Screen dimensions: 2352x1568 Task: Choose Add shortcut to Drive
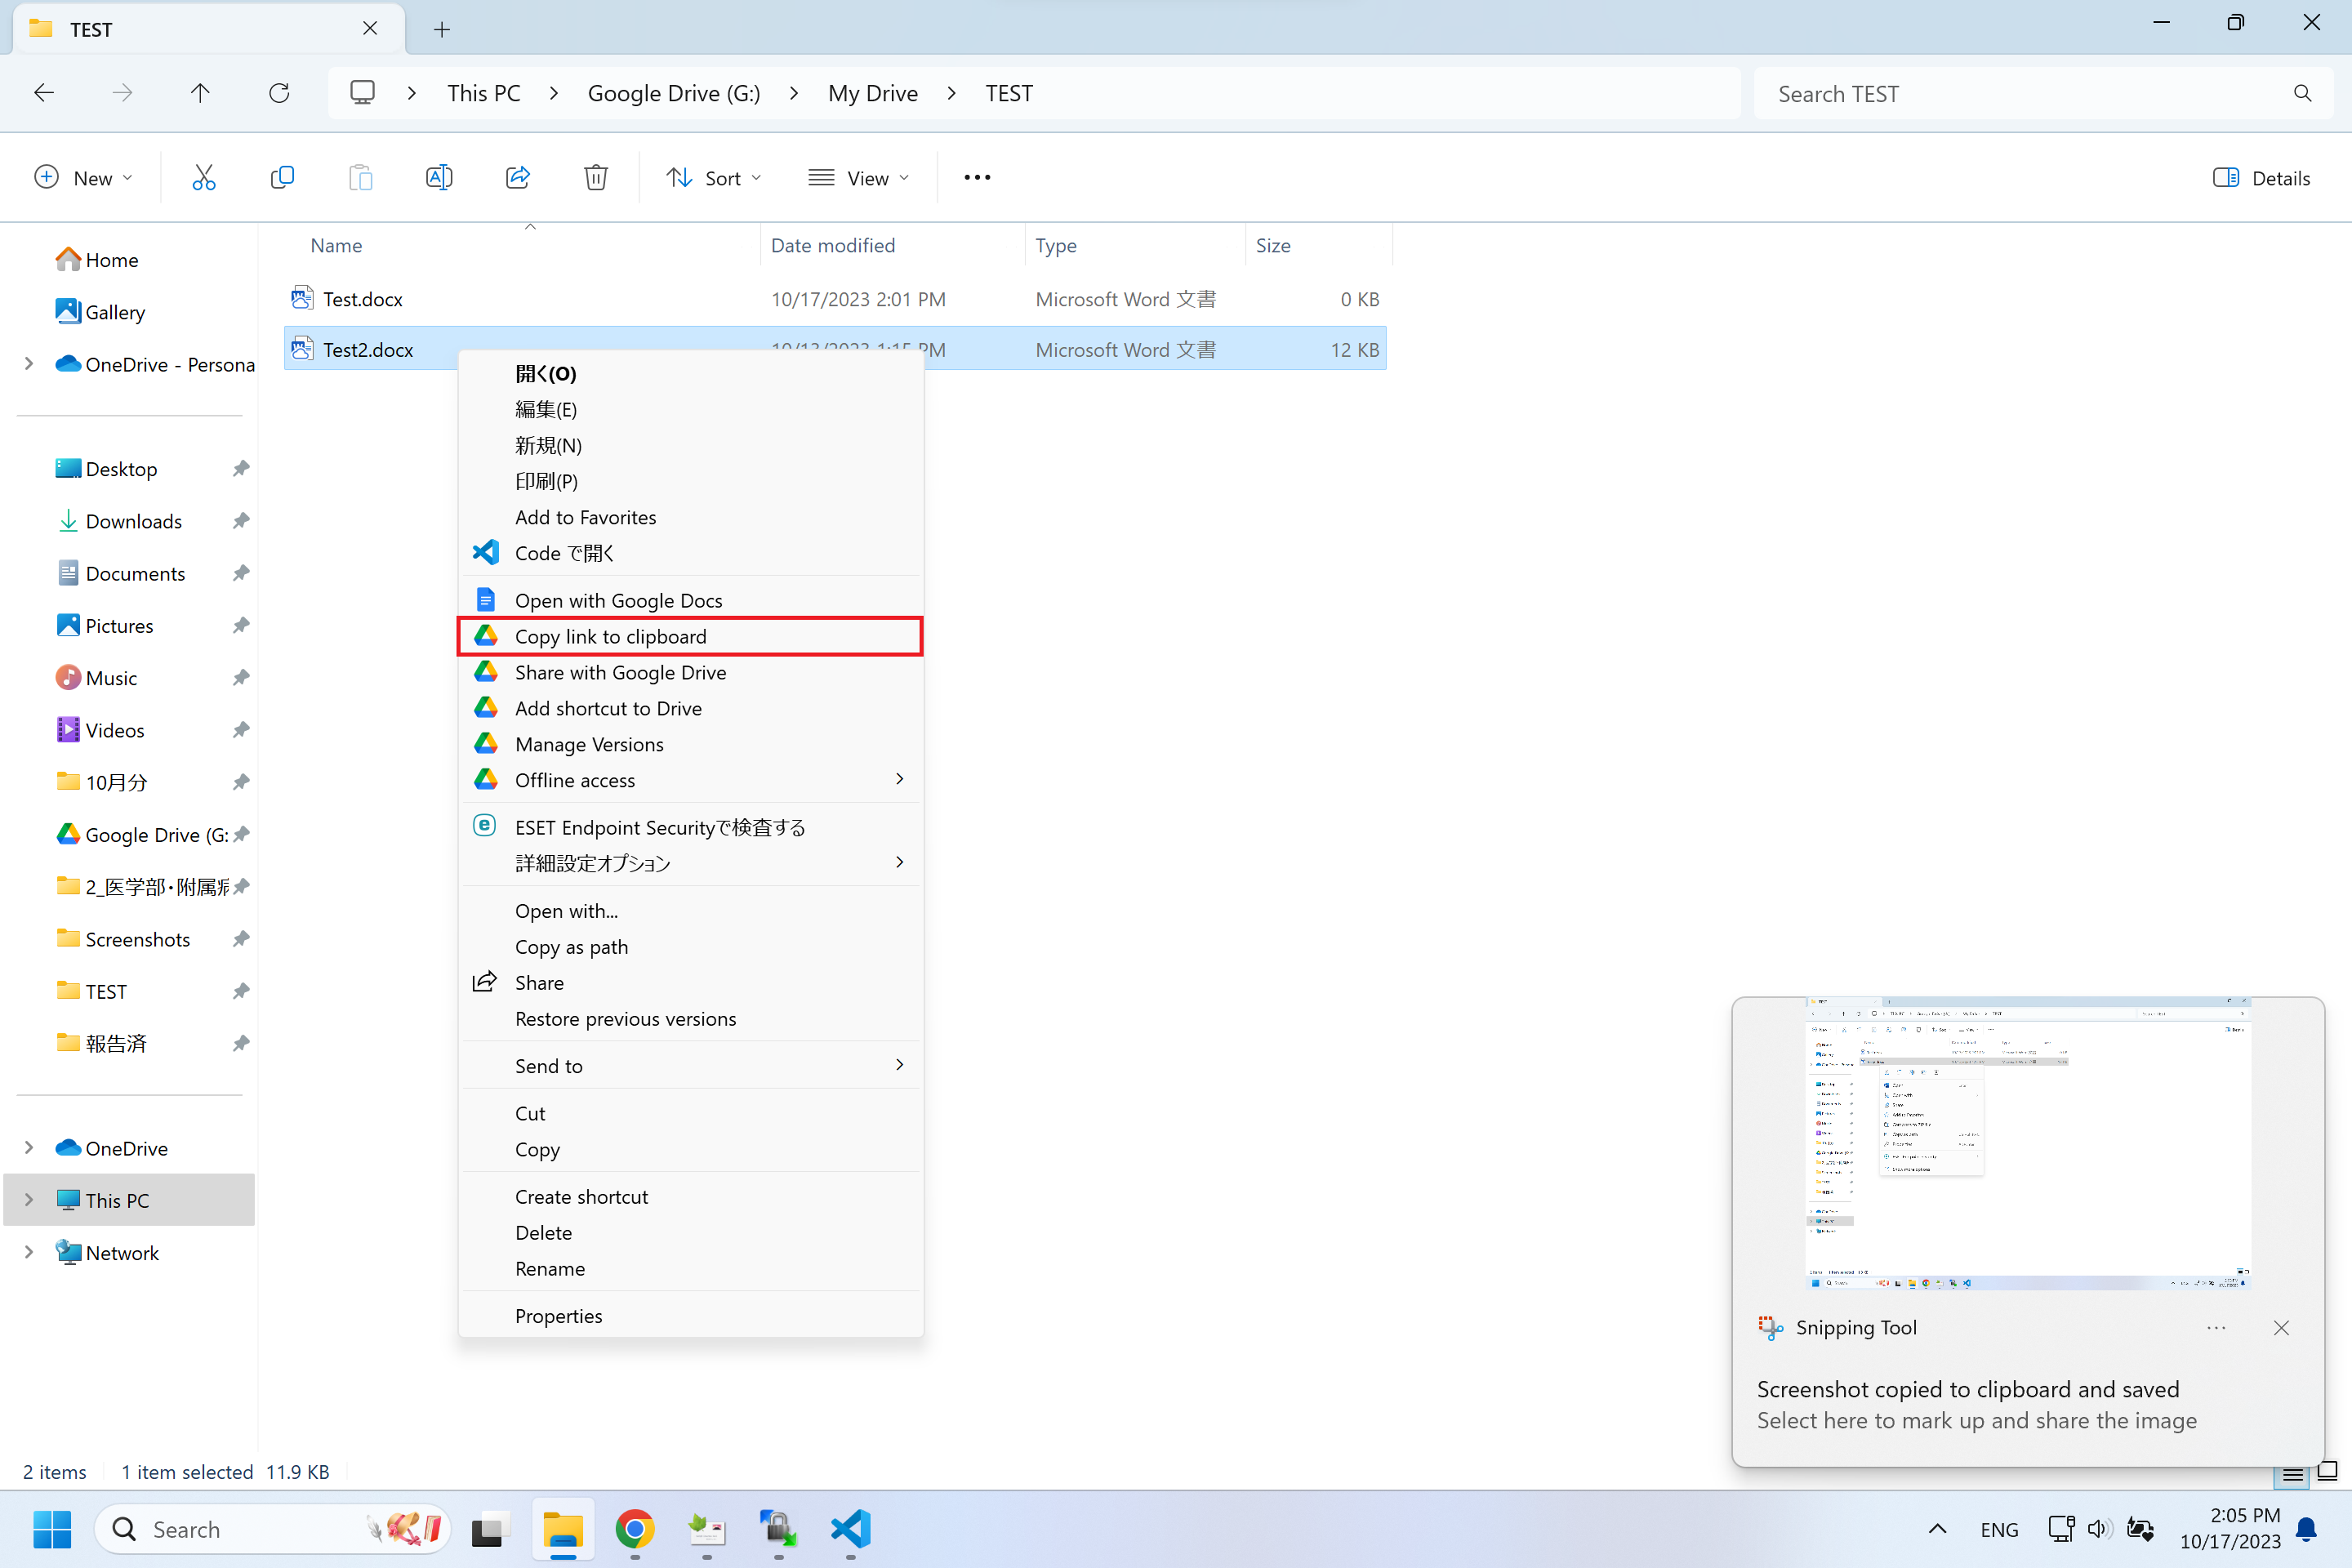690,708
